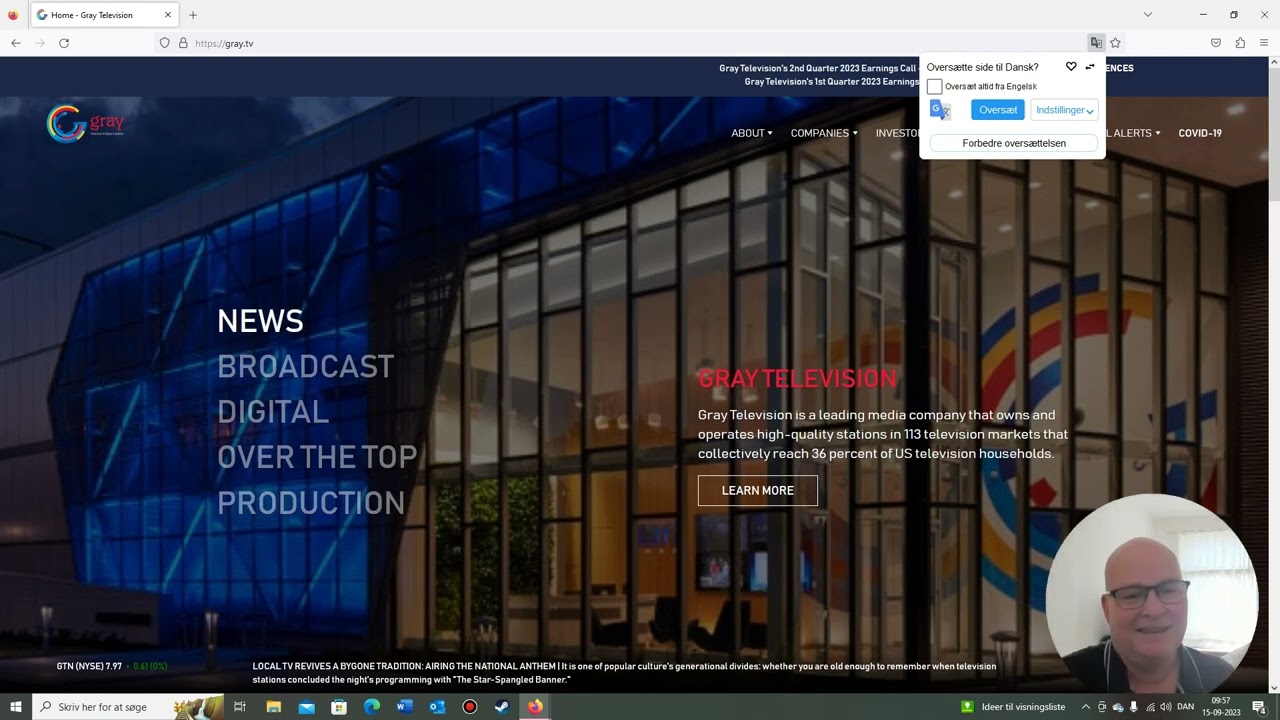Open the notification center icon
Viewport: 1280px width, 720px height.
[1259, 707]
